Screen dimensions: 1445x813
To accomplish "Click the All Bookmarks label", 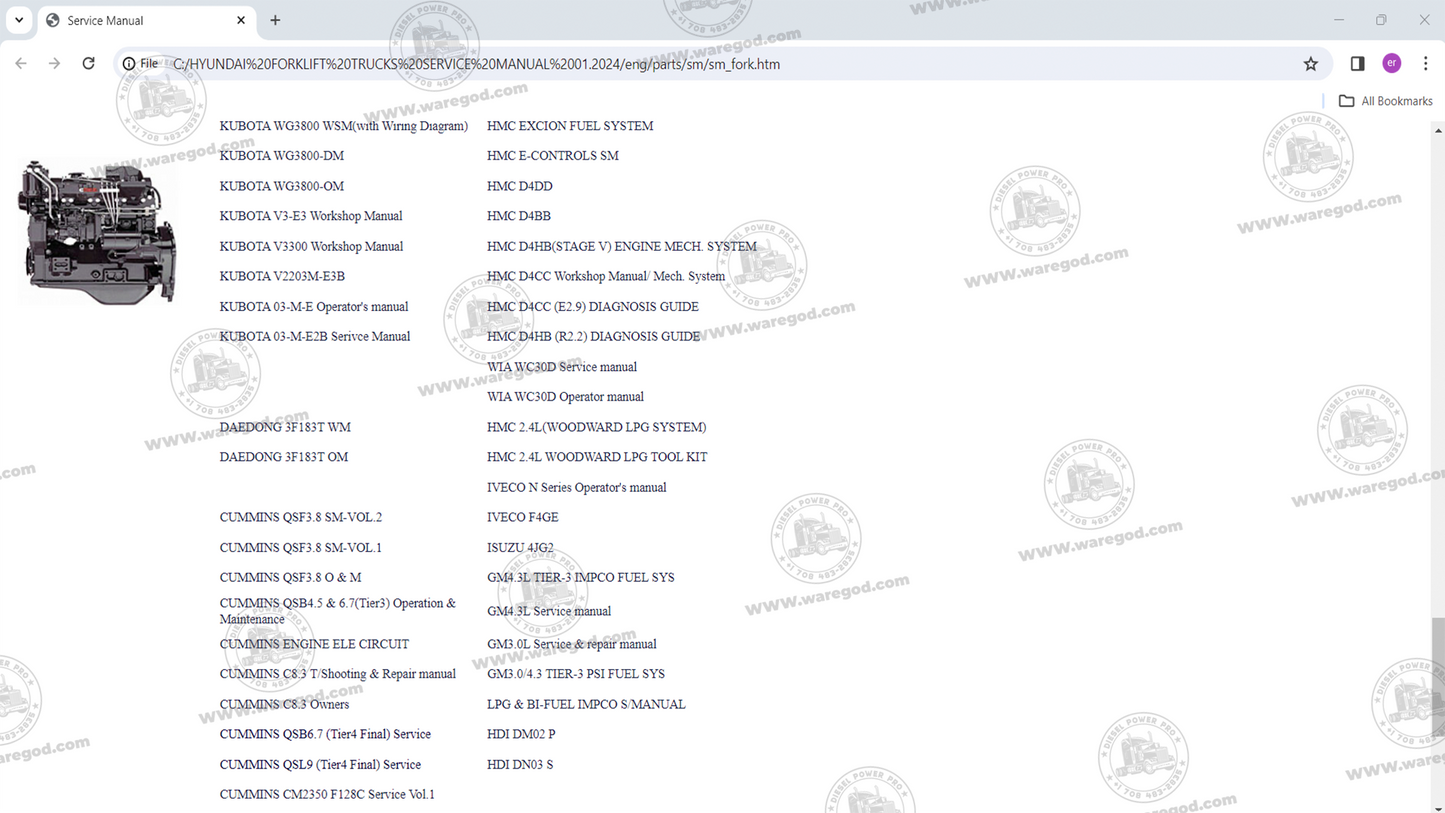I will click(1396, 100).
